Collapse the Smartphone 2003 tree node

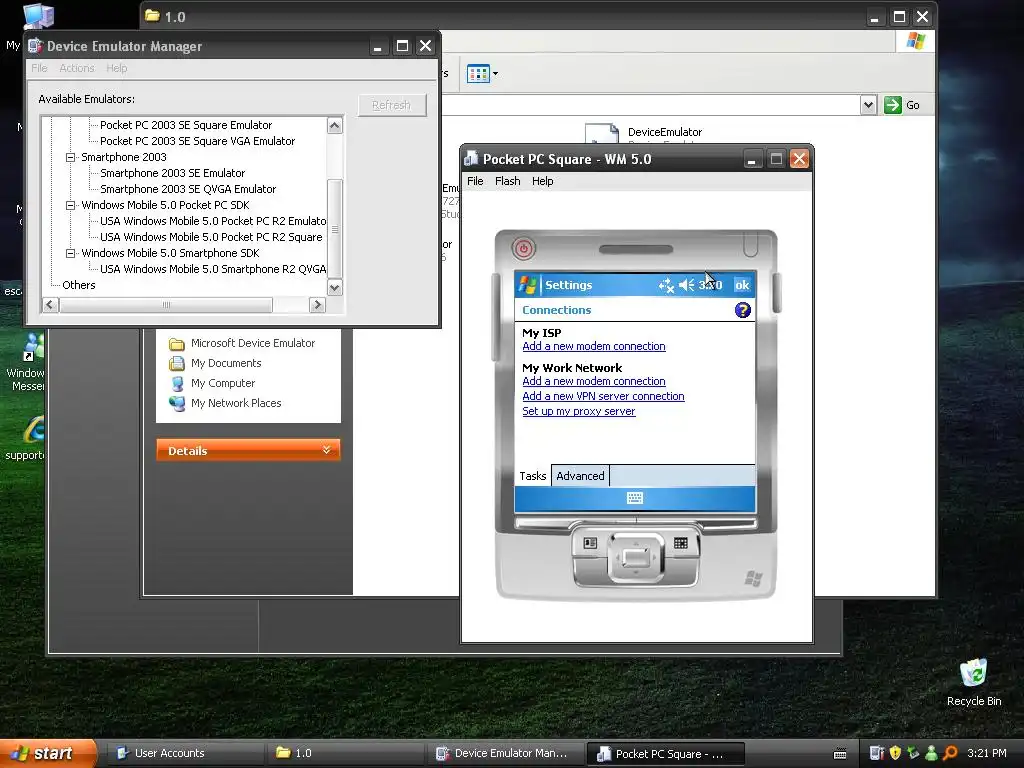click(71, 157)
